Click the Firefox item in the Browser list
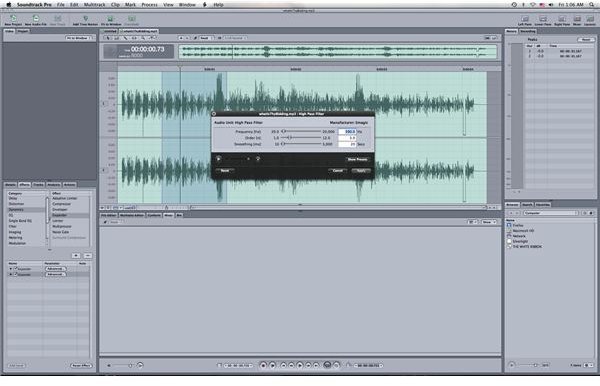The height and width of the screenshot is (386, 600). pyautogui.click(x=518, y=225)
